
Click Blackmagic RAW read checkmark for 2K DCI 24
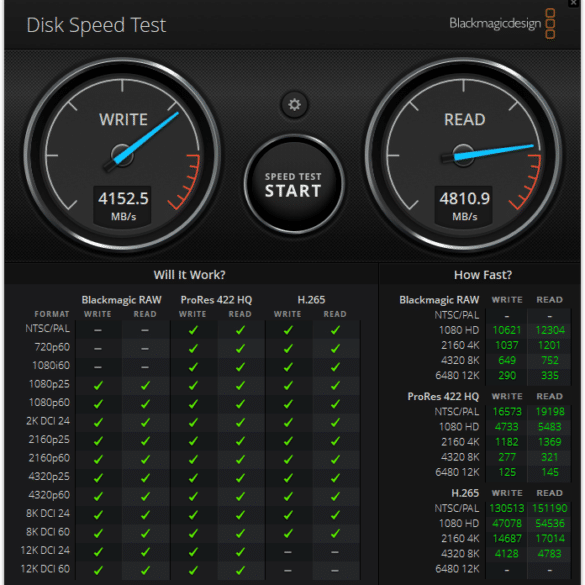point(145,422)
